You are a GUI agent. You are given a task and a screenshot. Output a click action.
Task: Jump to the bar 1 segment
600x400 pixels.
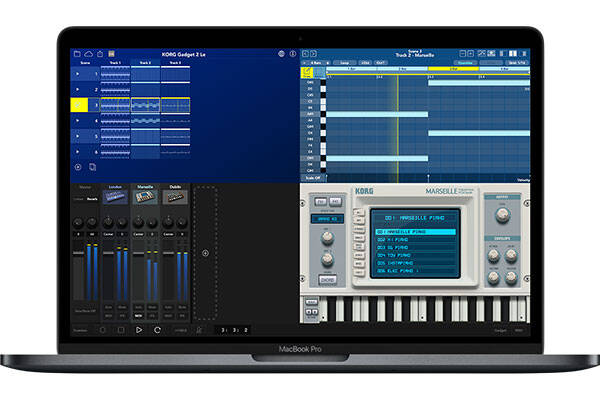351,69
